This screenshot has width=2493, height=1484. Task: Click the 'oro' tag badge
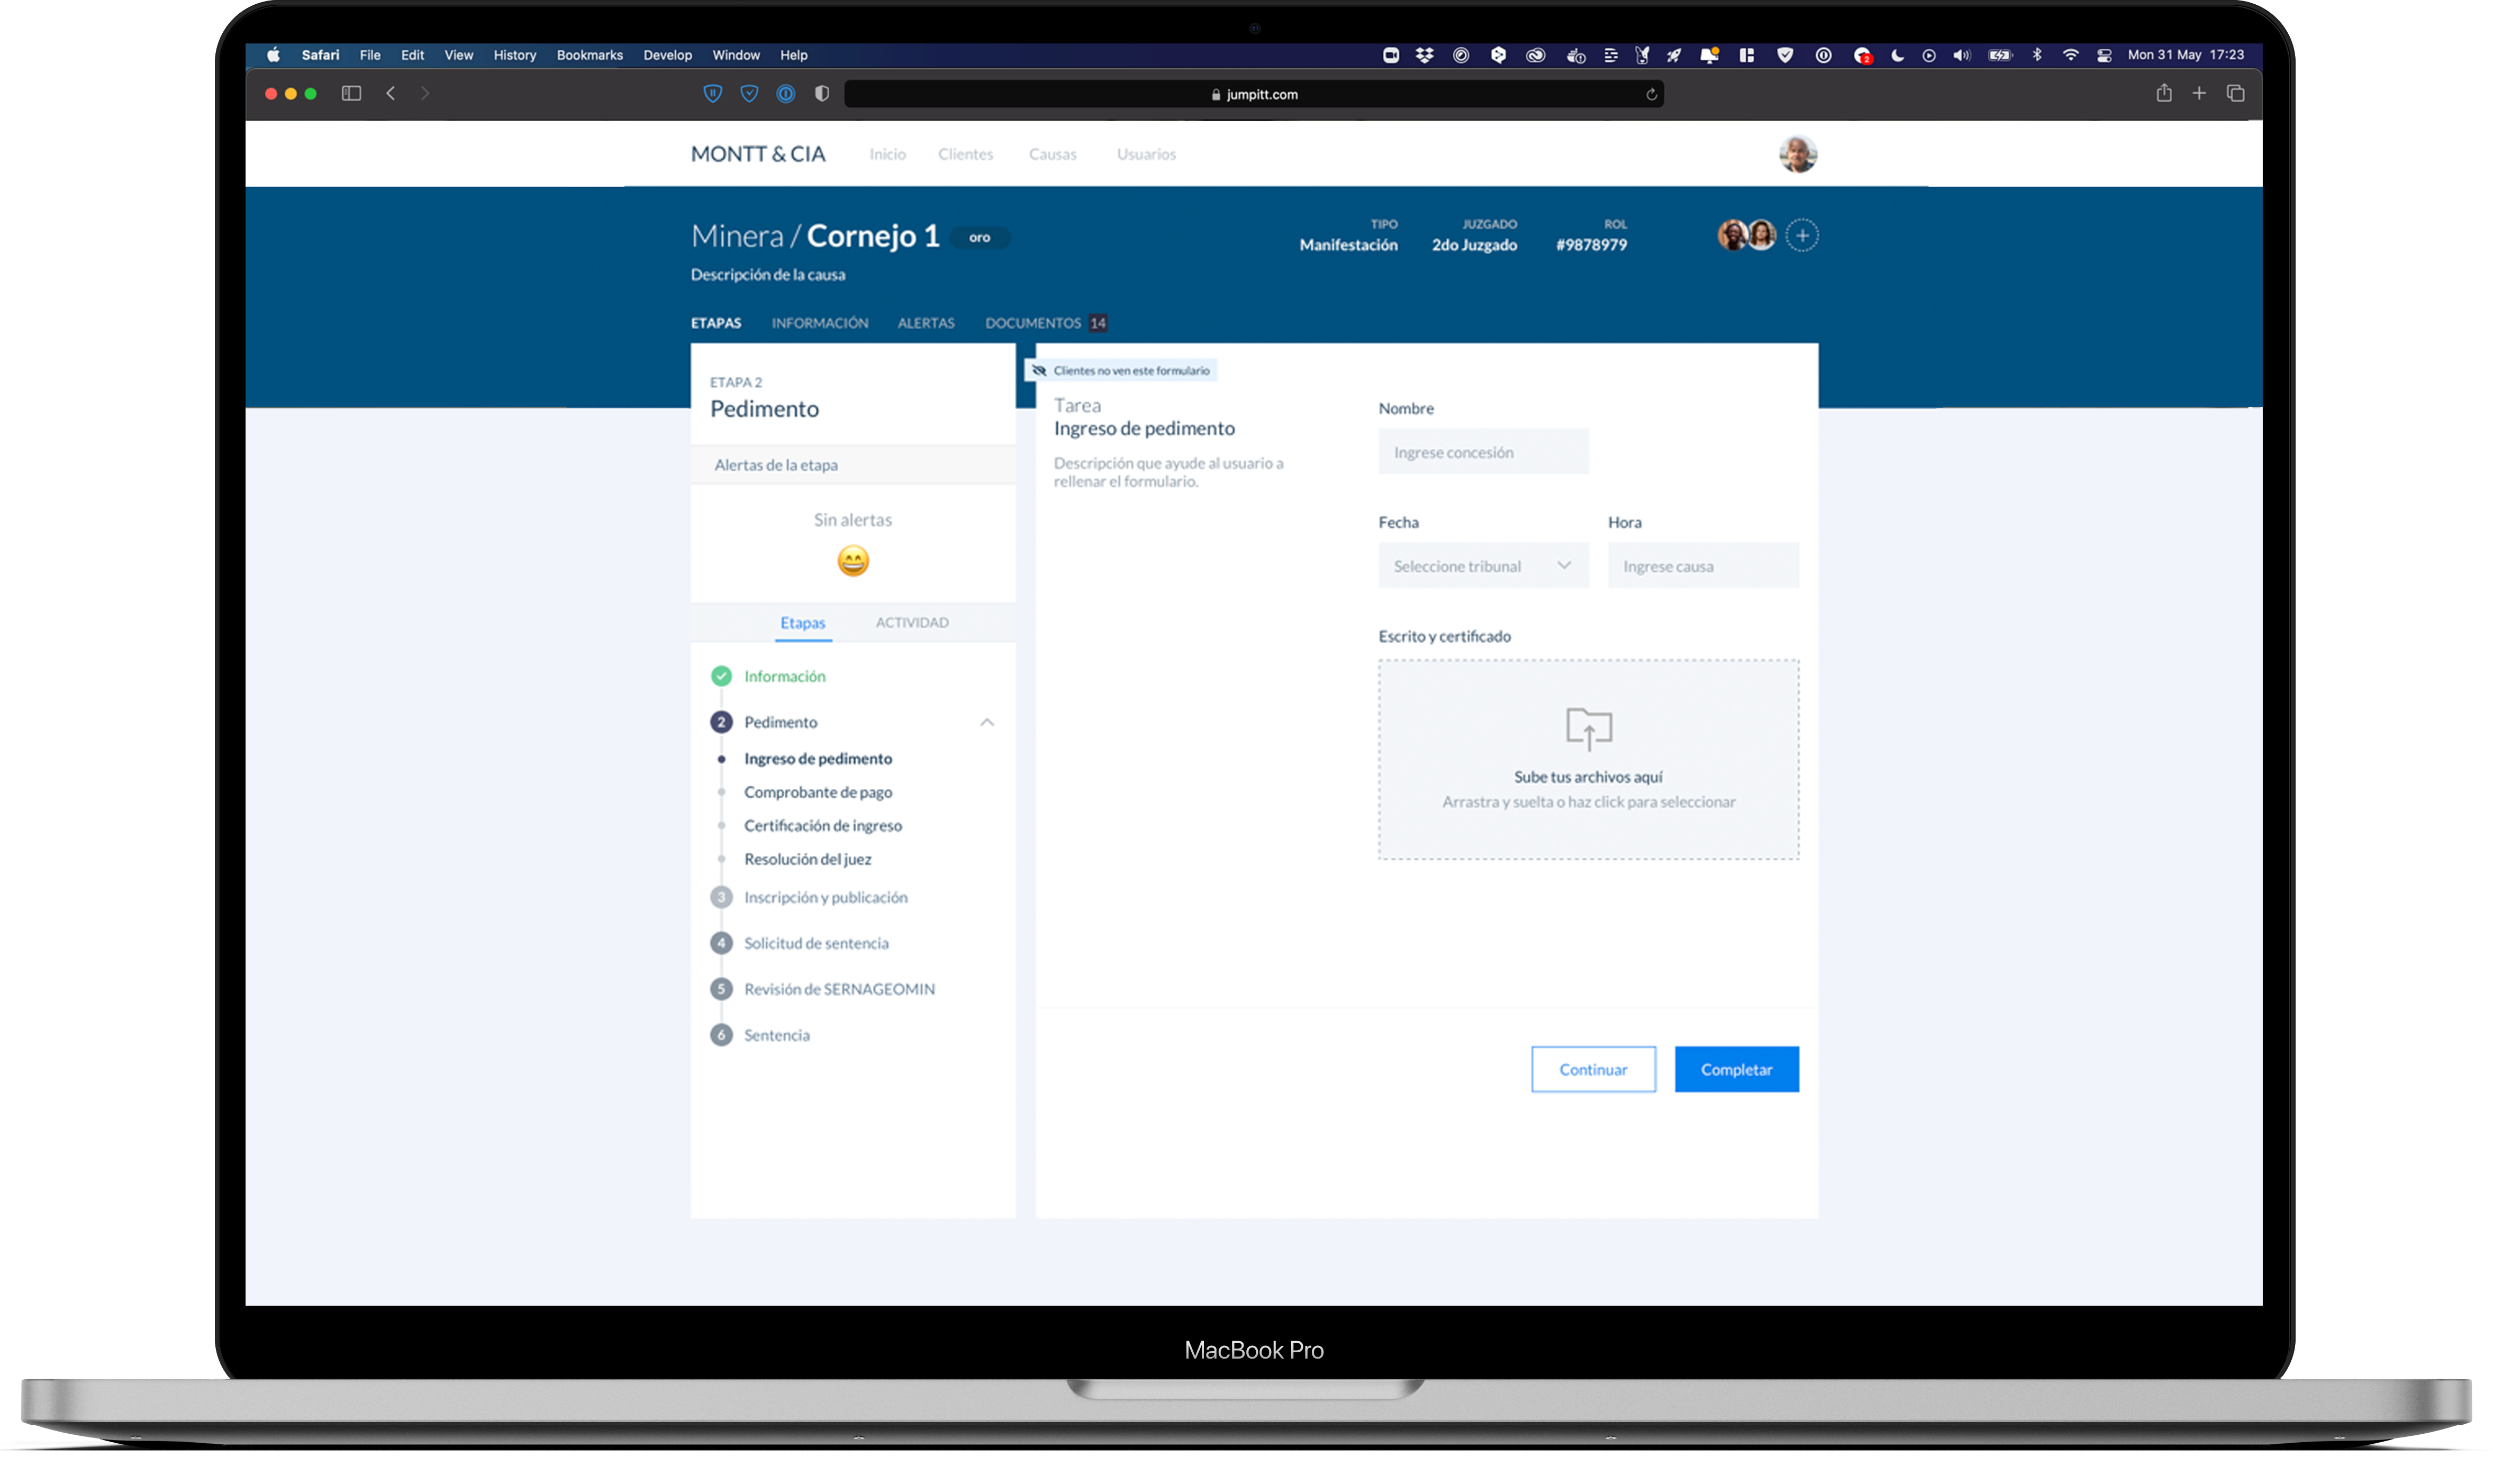pos(979,238)
